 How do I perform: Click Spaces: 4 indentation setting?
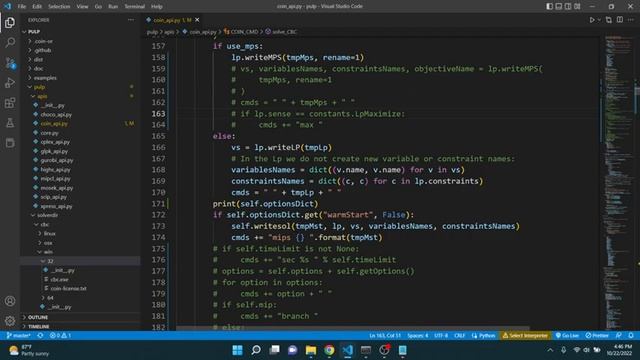point(418,336)
